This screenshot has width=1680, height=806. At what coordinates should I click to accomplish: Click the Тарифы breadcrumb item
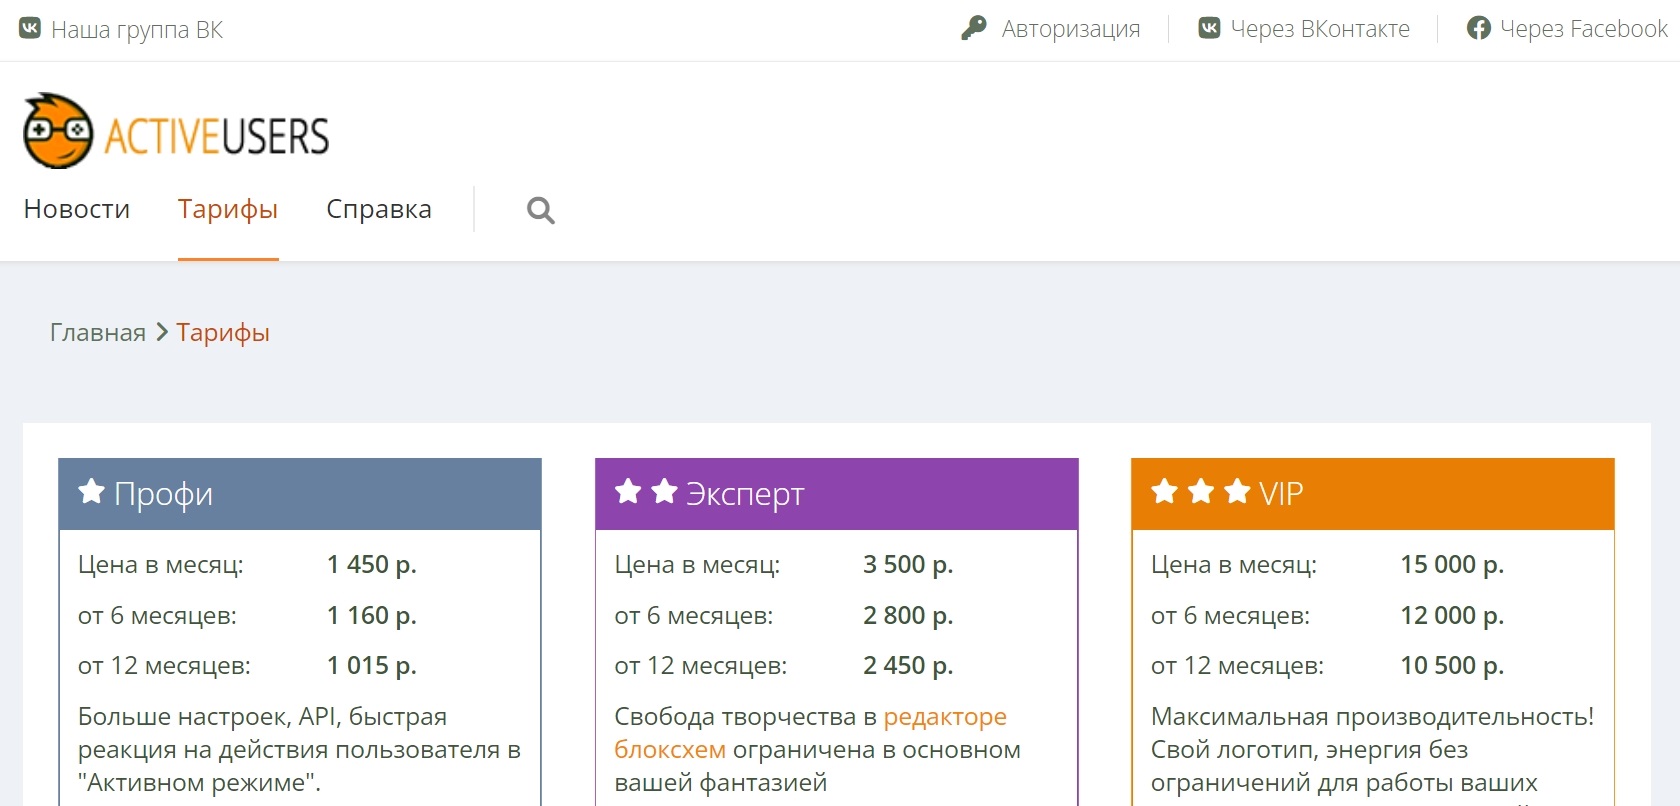[223, 333]
